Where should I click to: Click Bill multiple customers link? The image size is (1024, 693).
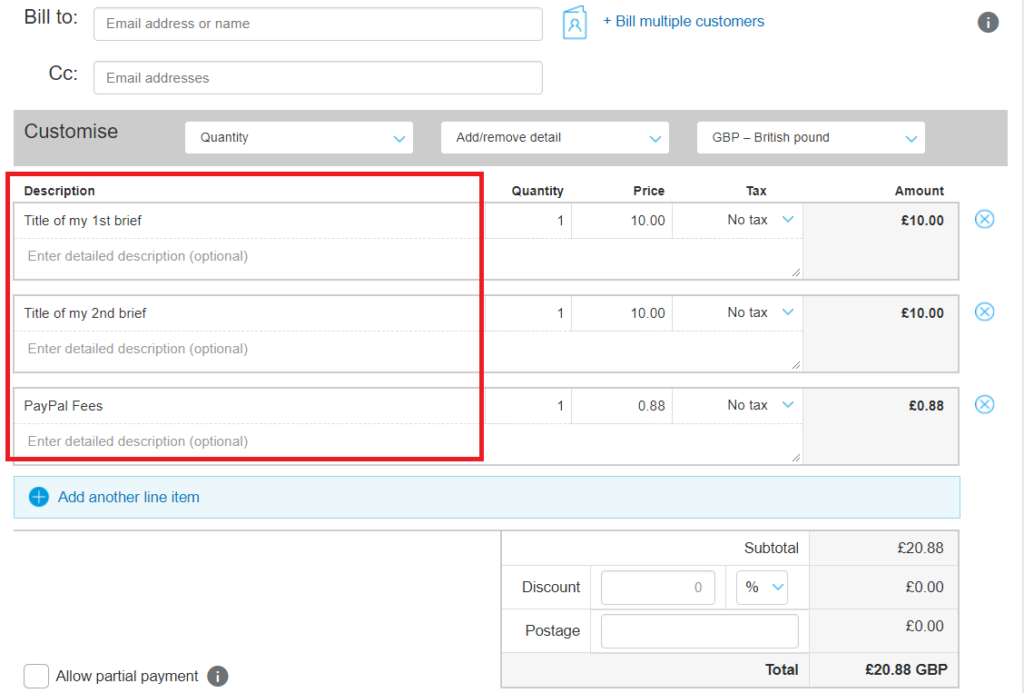coord(683,22)
